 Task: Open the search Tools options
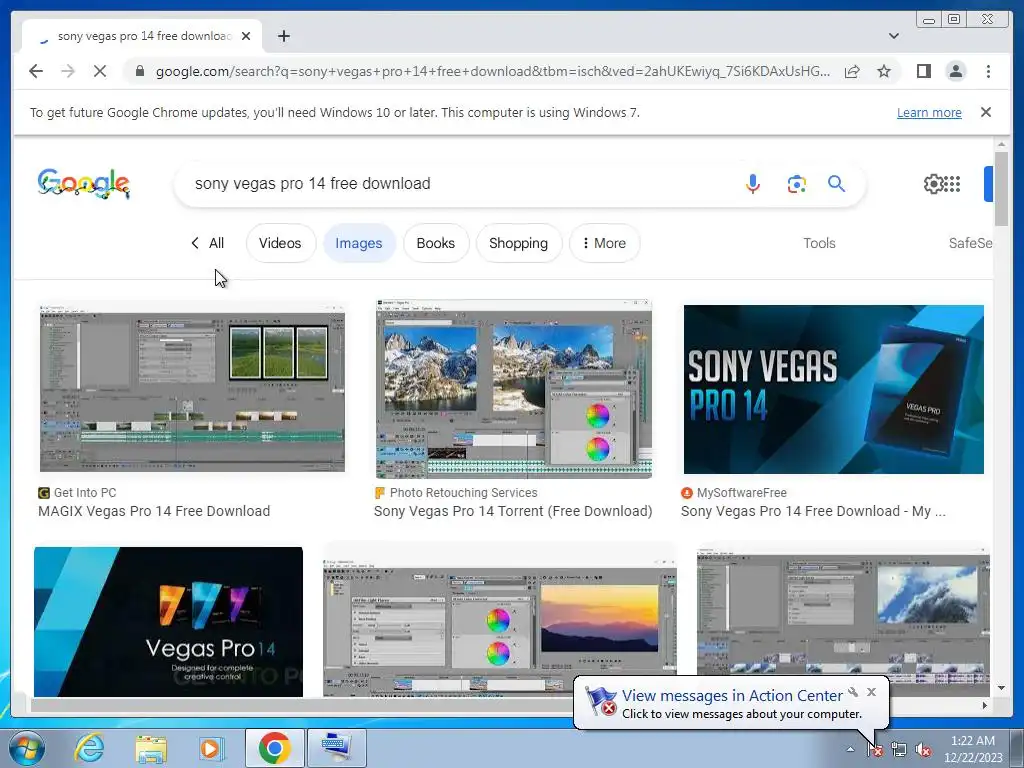[819, 243]
